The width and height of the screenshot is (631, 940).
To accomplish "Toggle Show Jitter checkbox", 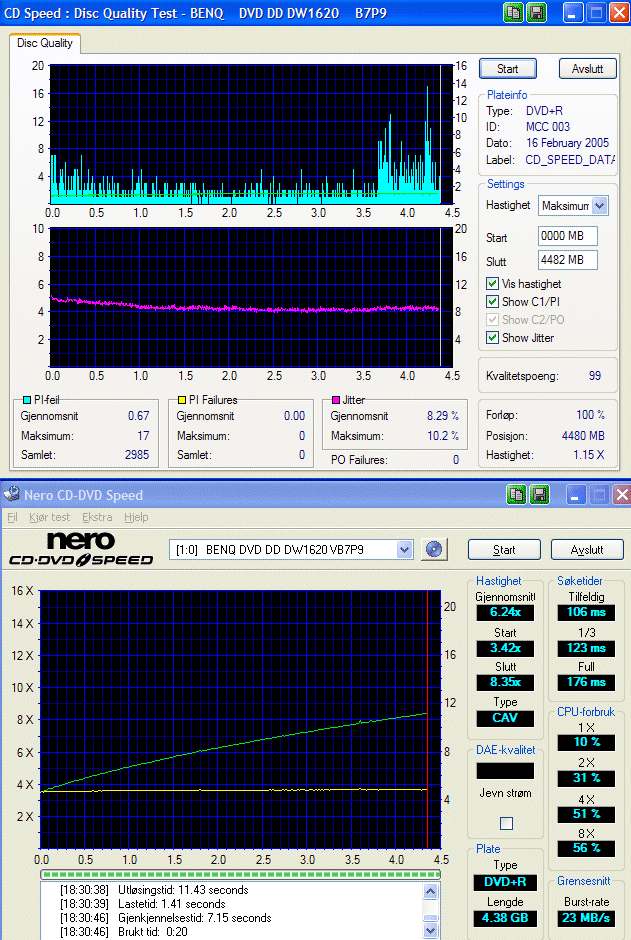I will point(493,338).
